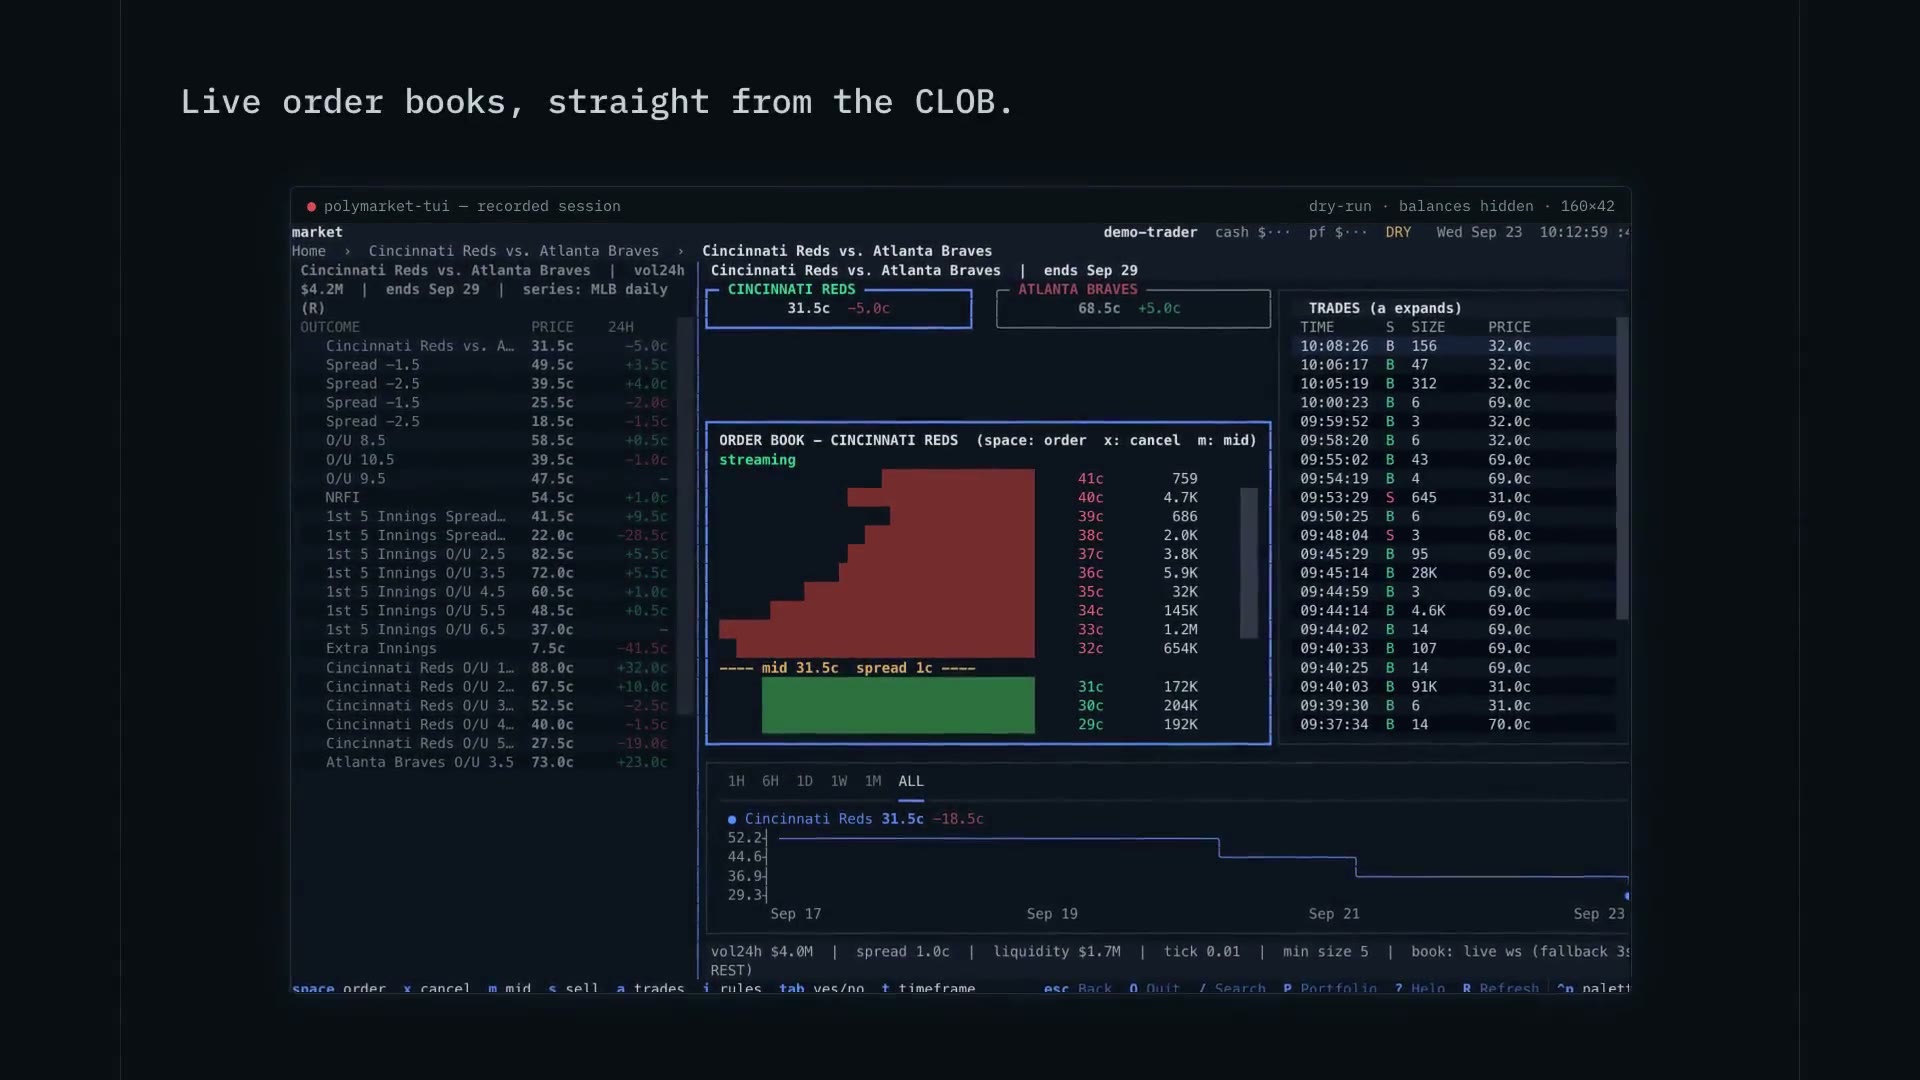
Task: Click the red recording dot beside polymarket-tui
Action: (x=312, y=207)
